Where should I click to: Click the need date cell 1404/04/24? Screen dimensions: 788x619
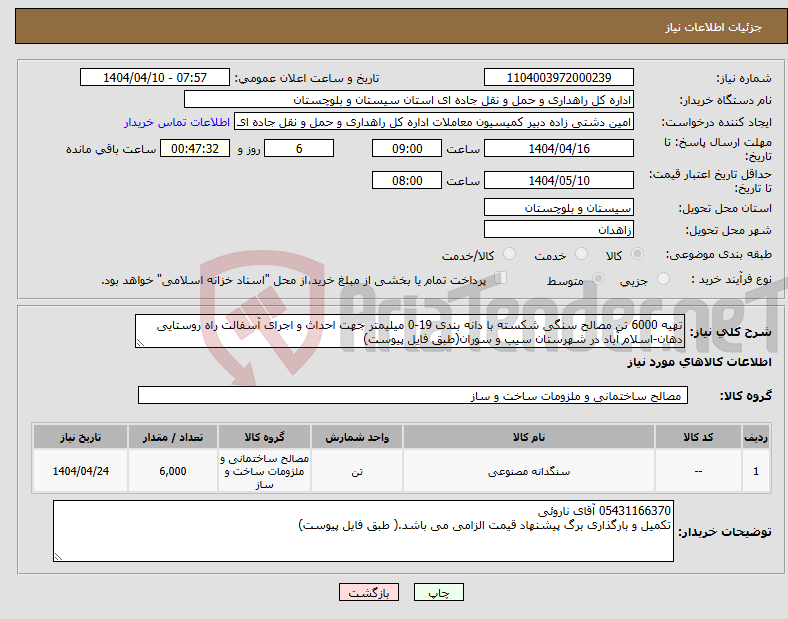click(x=80, y=471)
